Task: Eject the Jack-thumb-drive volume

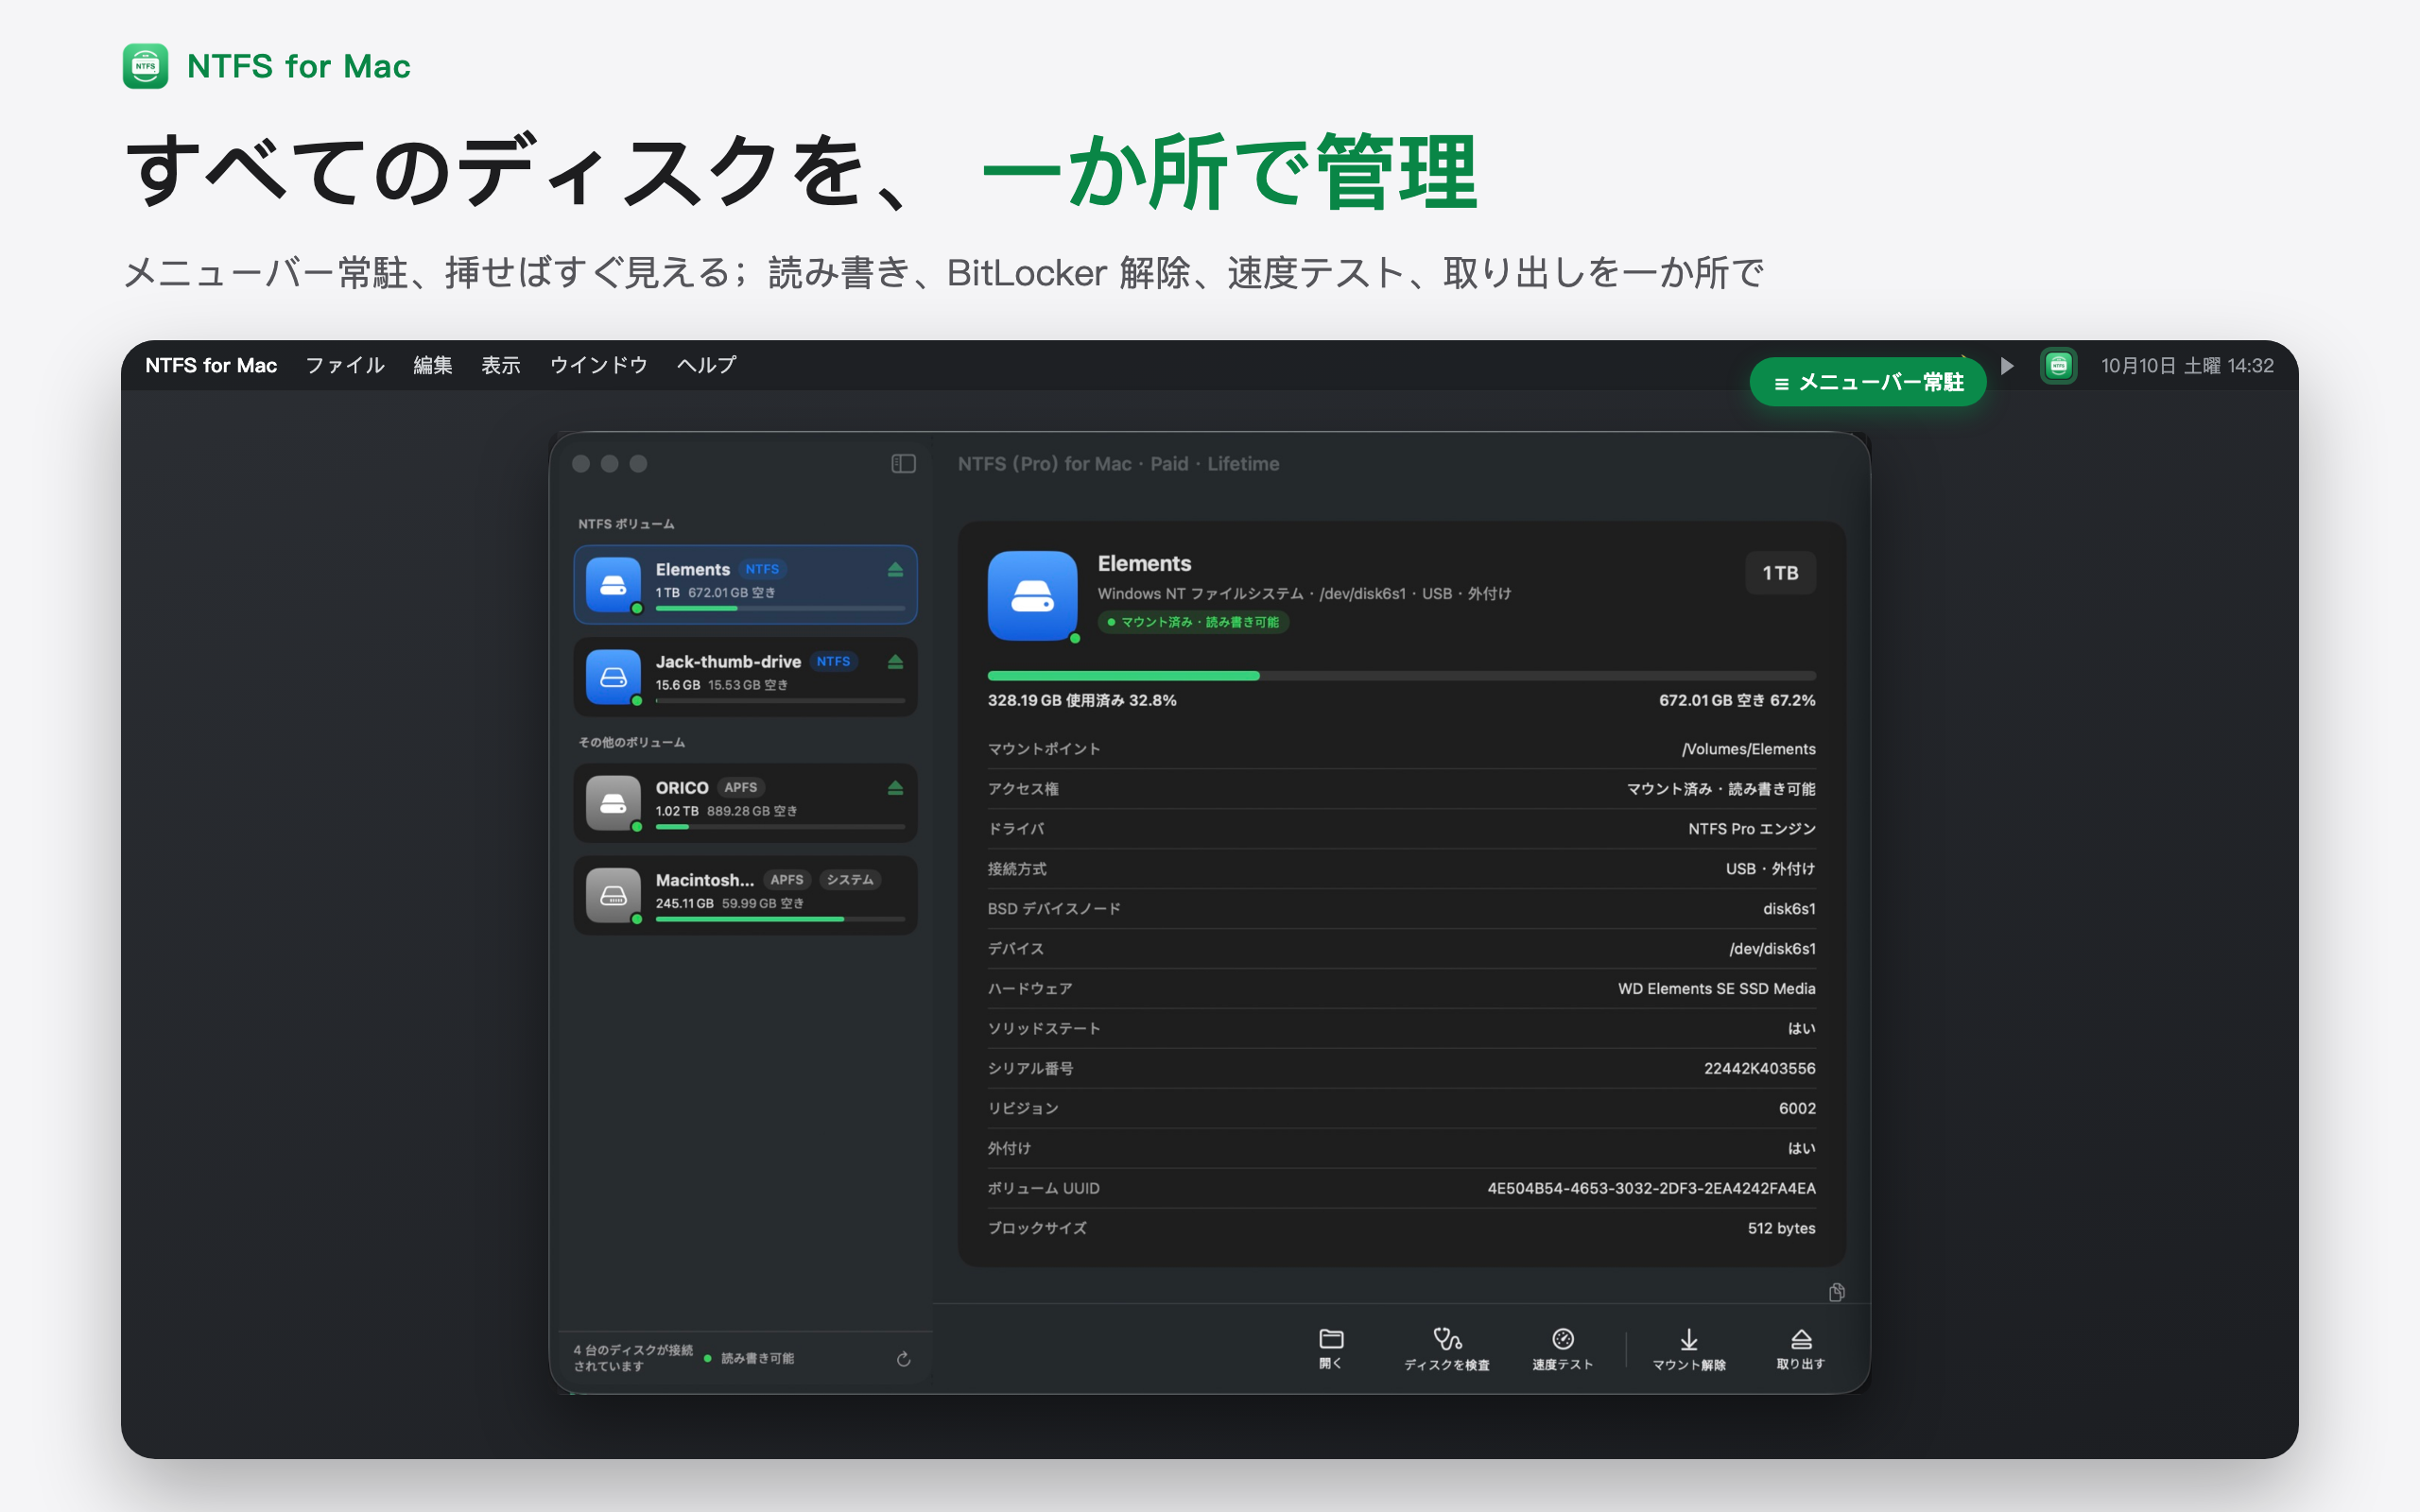Action: [895, 662]
